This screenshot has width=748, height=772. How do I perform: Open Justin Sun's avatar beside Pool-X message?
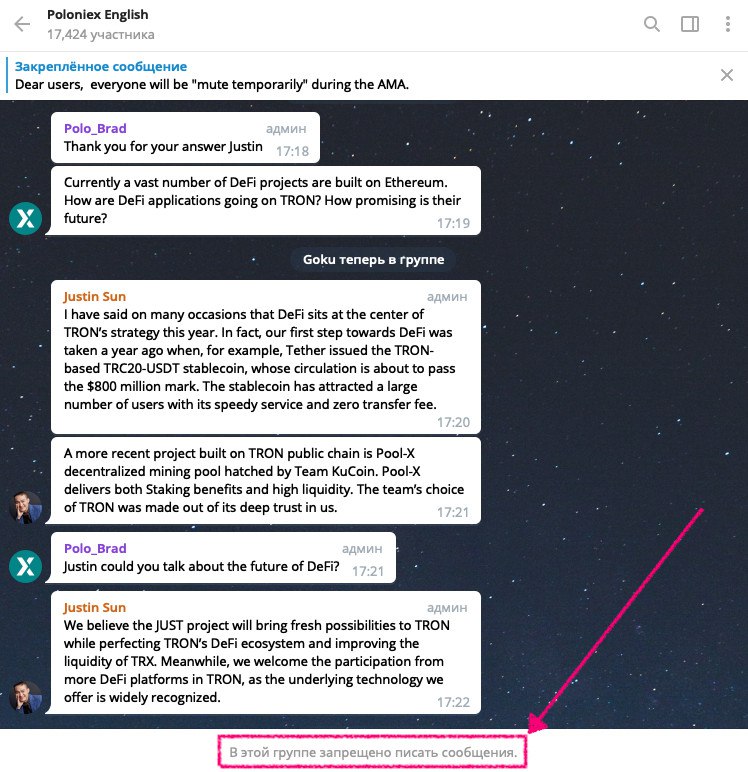pyautogui.click(x=26, y=507)
